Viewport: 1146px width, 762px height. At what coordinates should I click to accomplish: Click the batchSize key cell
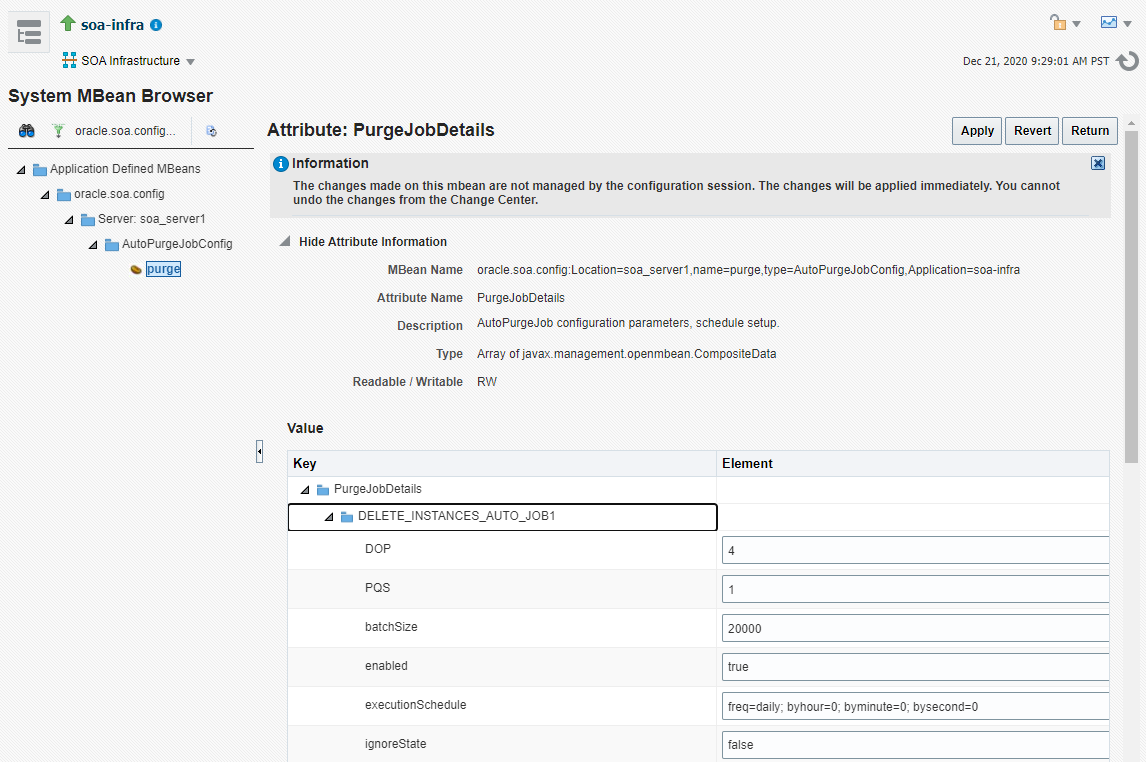pos(501,628)
